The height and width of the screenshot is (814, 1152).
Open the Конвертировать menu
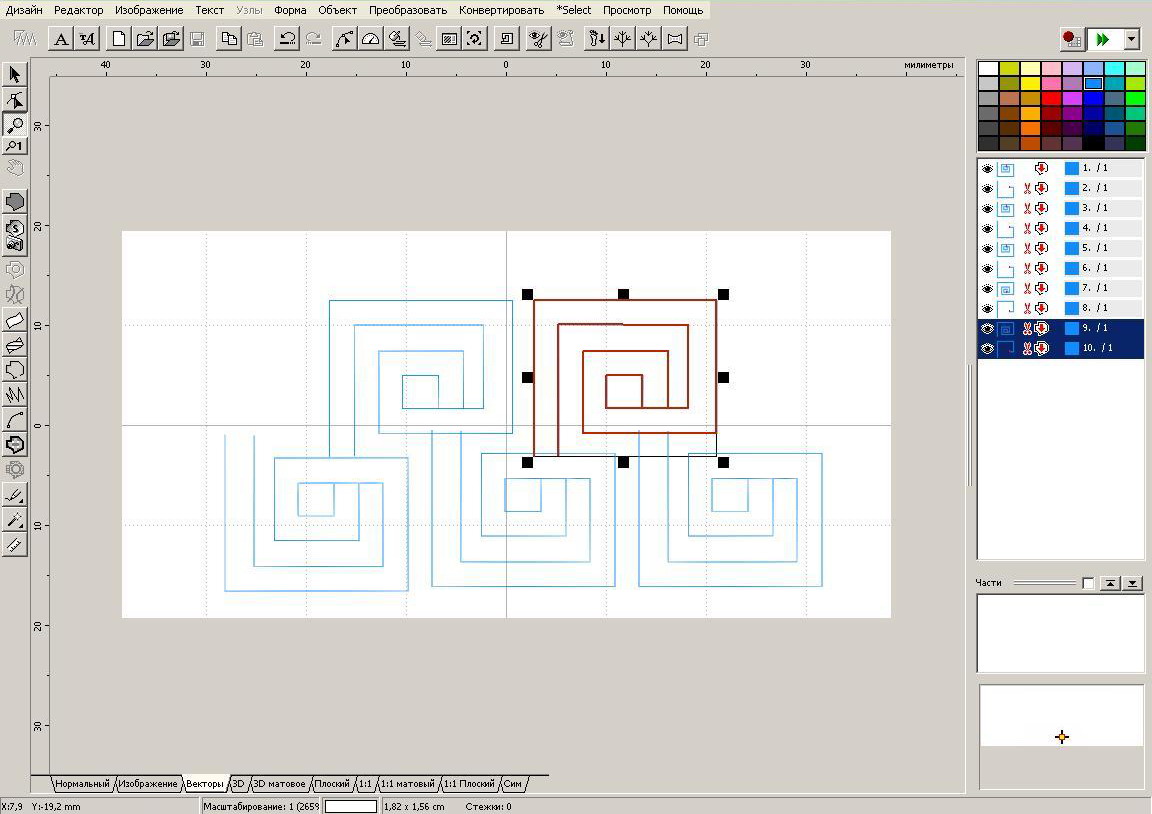coord(501,10)
